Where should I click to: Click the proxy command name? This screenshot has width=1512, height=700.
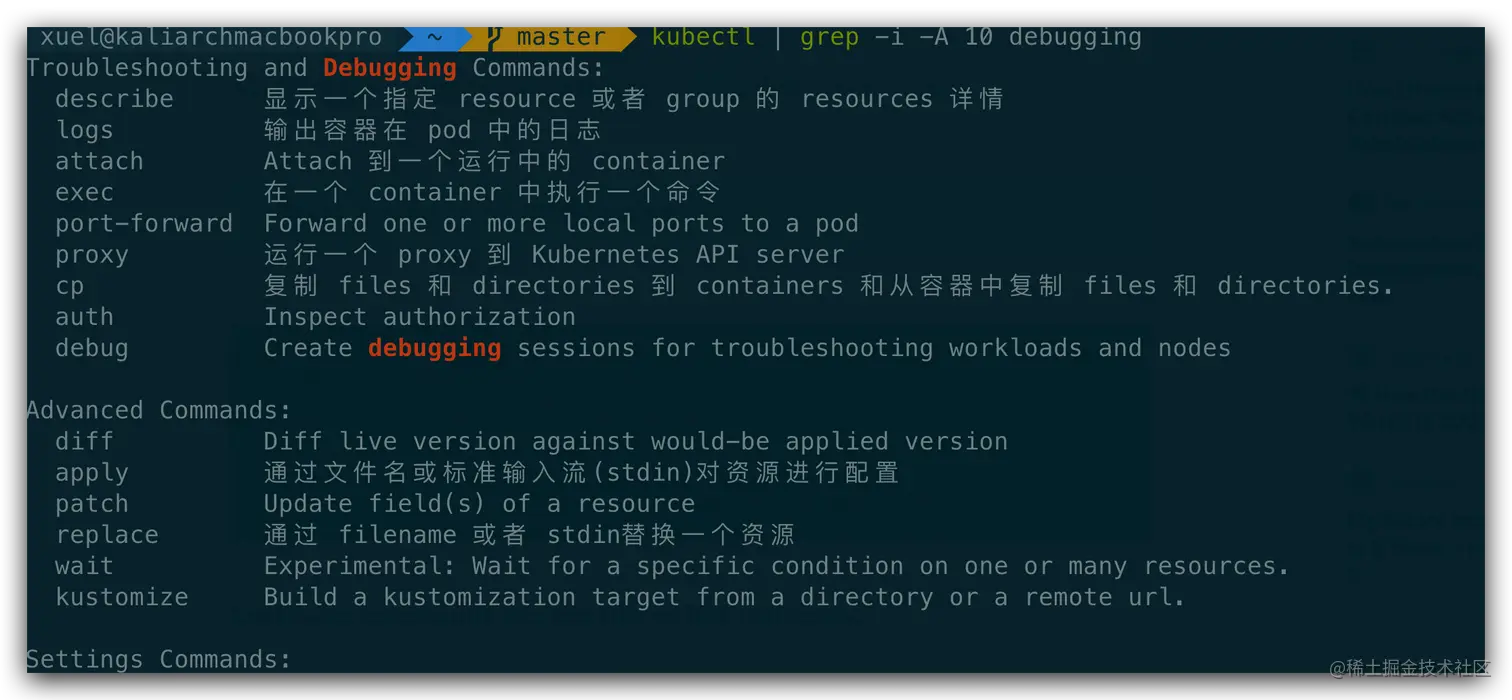(x=91, y=255)
